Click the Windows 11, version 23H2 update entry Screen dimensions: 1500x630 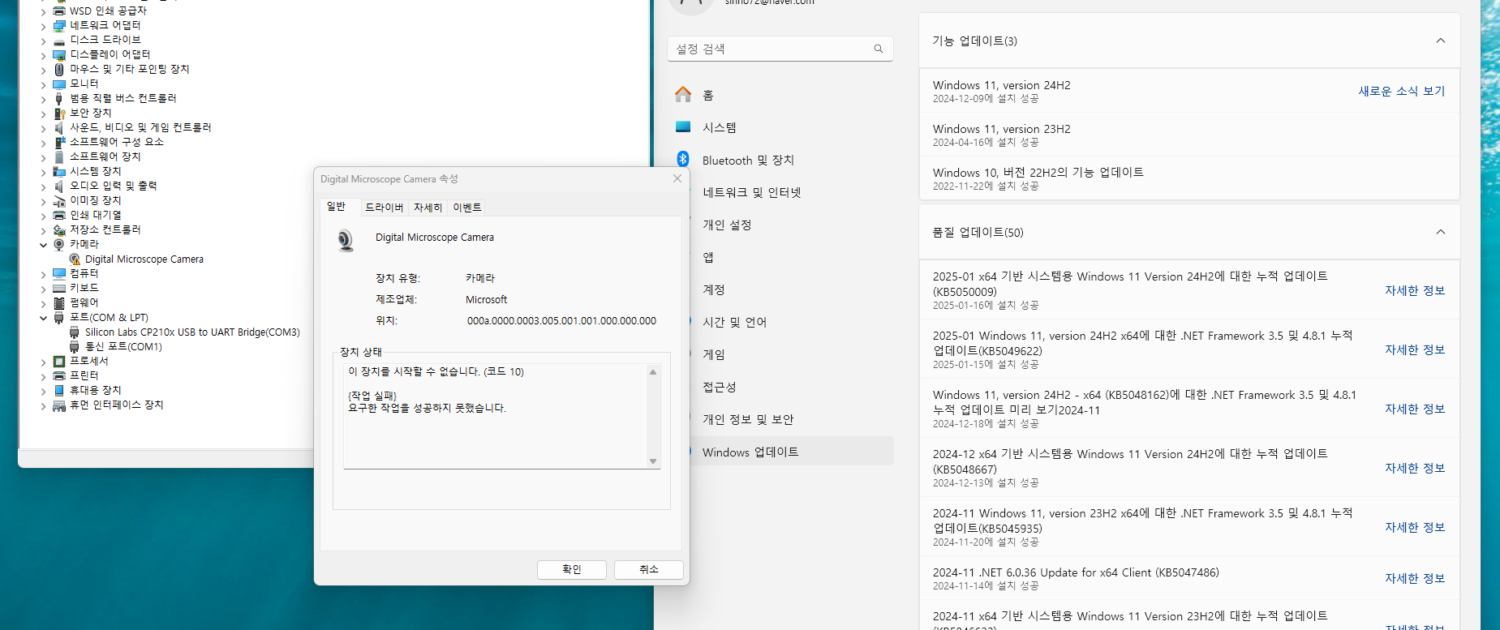click(1189, 134)
